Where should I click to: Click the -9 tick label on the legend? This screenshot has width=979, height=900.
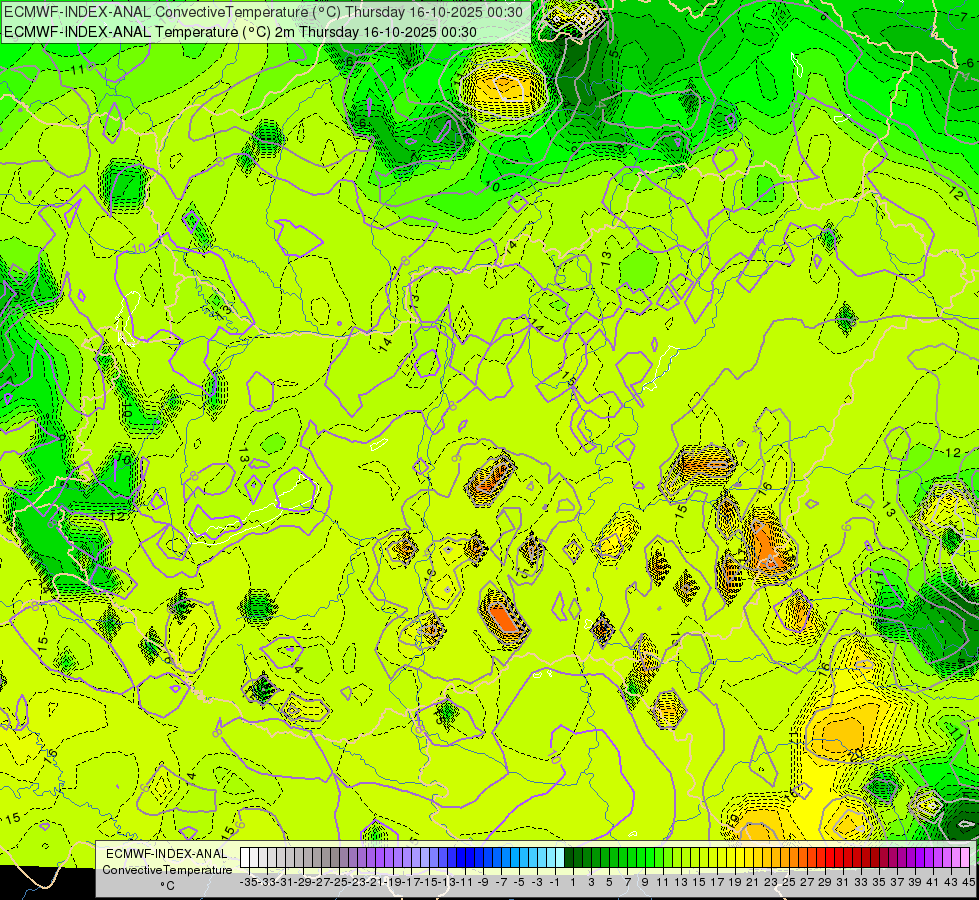483,882
